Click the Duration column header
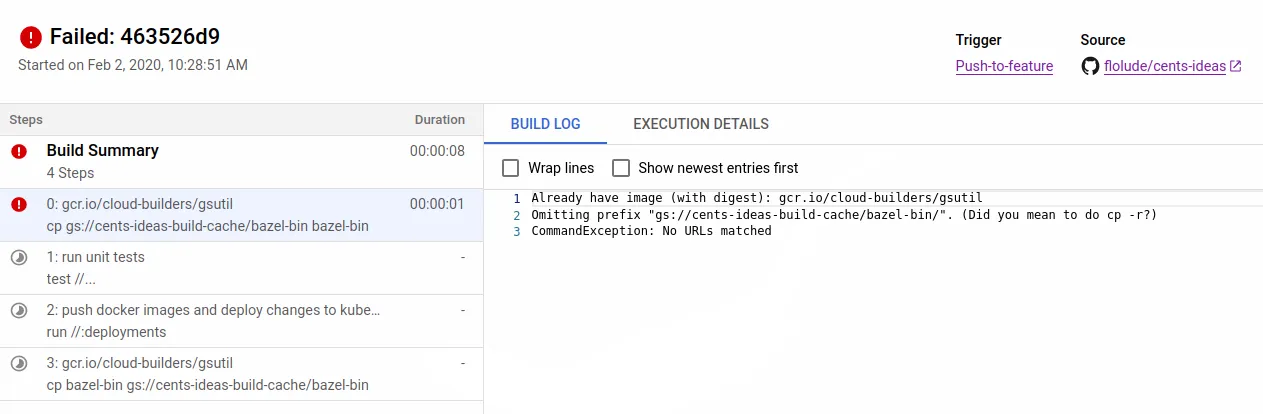Image resolution: width=1263 pixels, height=414 pixels. (x=440, y=120)
